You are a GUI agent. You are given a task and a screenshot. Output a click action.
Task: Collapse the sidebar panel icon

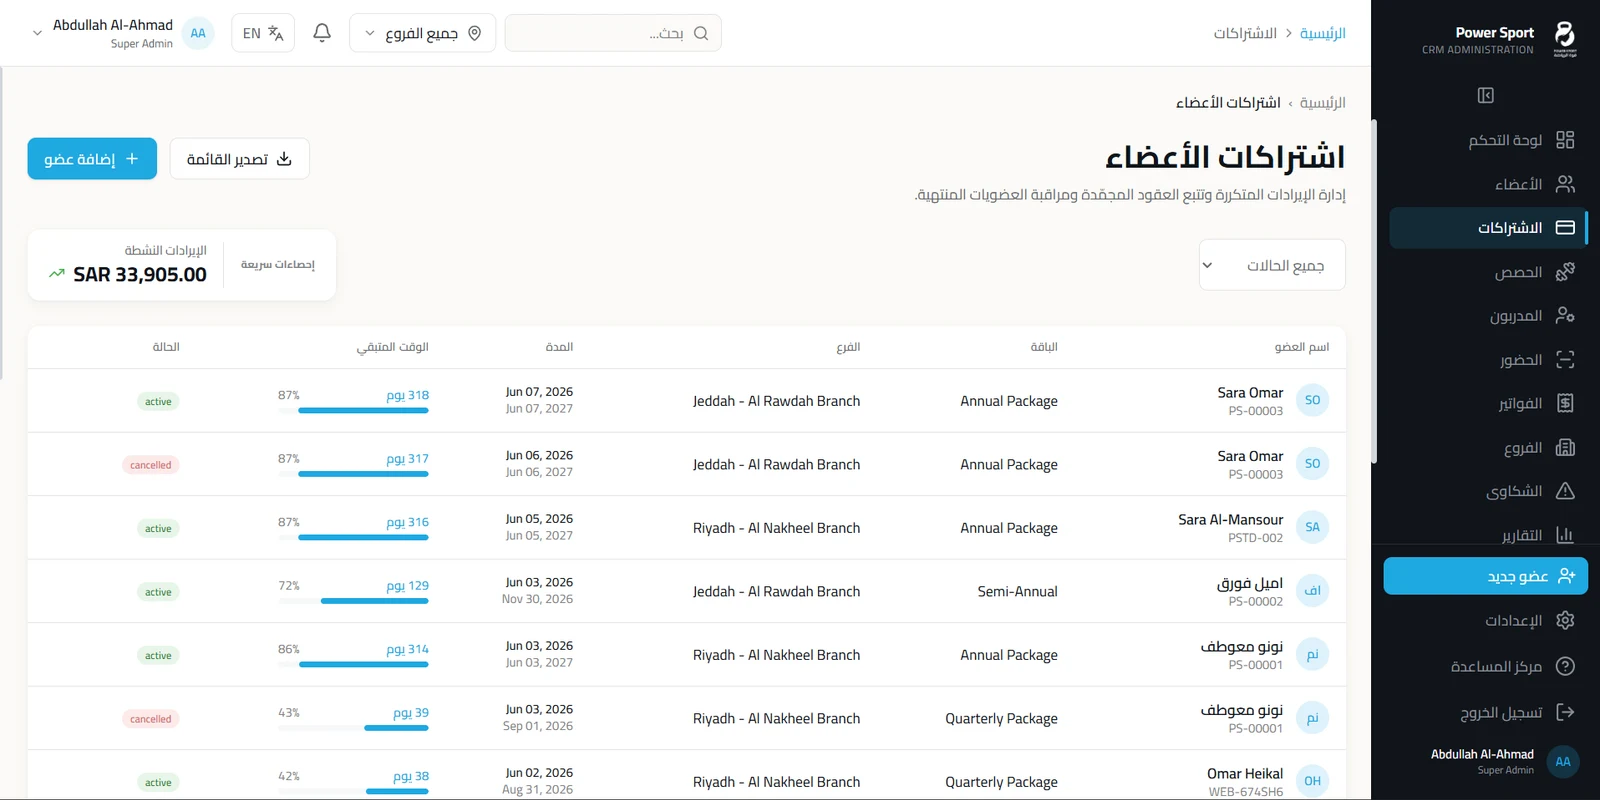tap(1486, 95)
